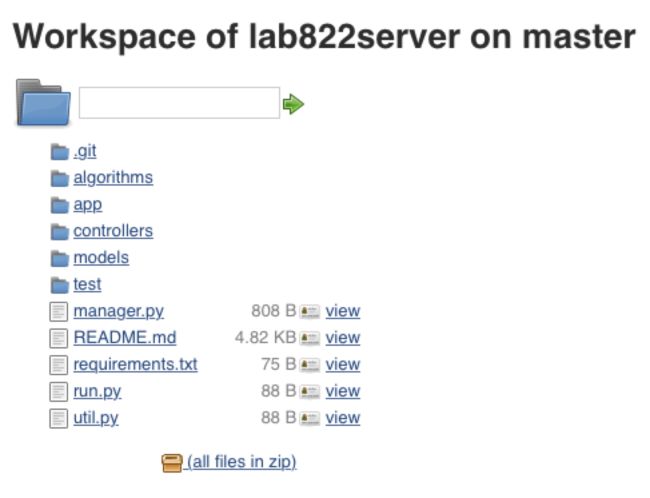Viewport: 650px width, 498px height.
Task: Click the fingerprint icon beside util.py
Action: (x=310, y=418)
